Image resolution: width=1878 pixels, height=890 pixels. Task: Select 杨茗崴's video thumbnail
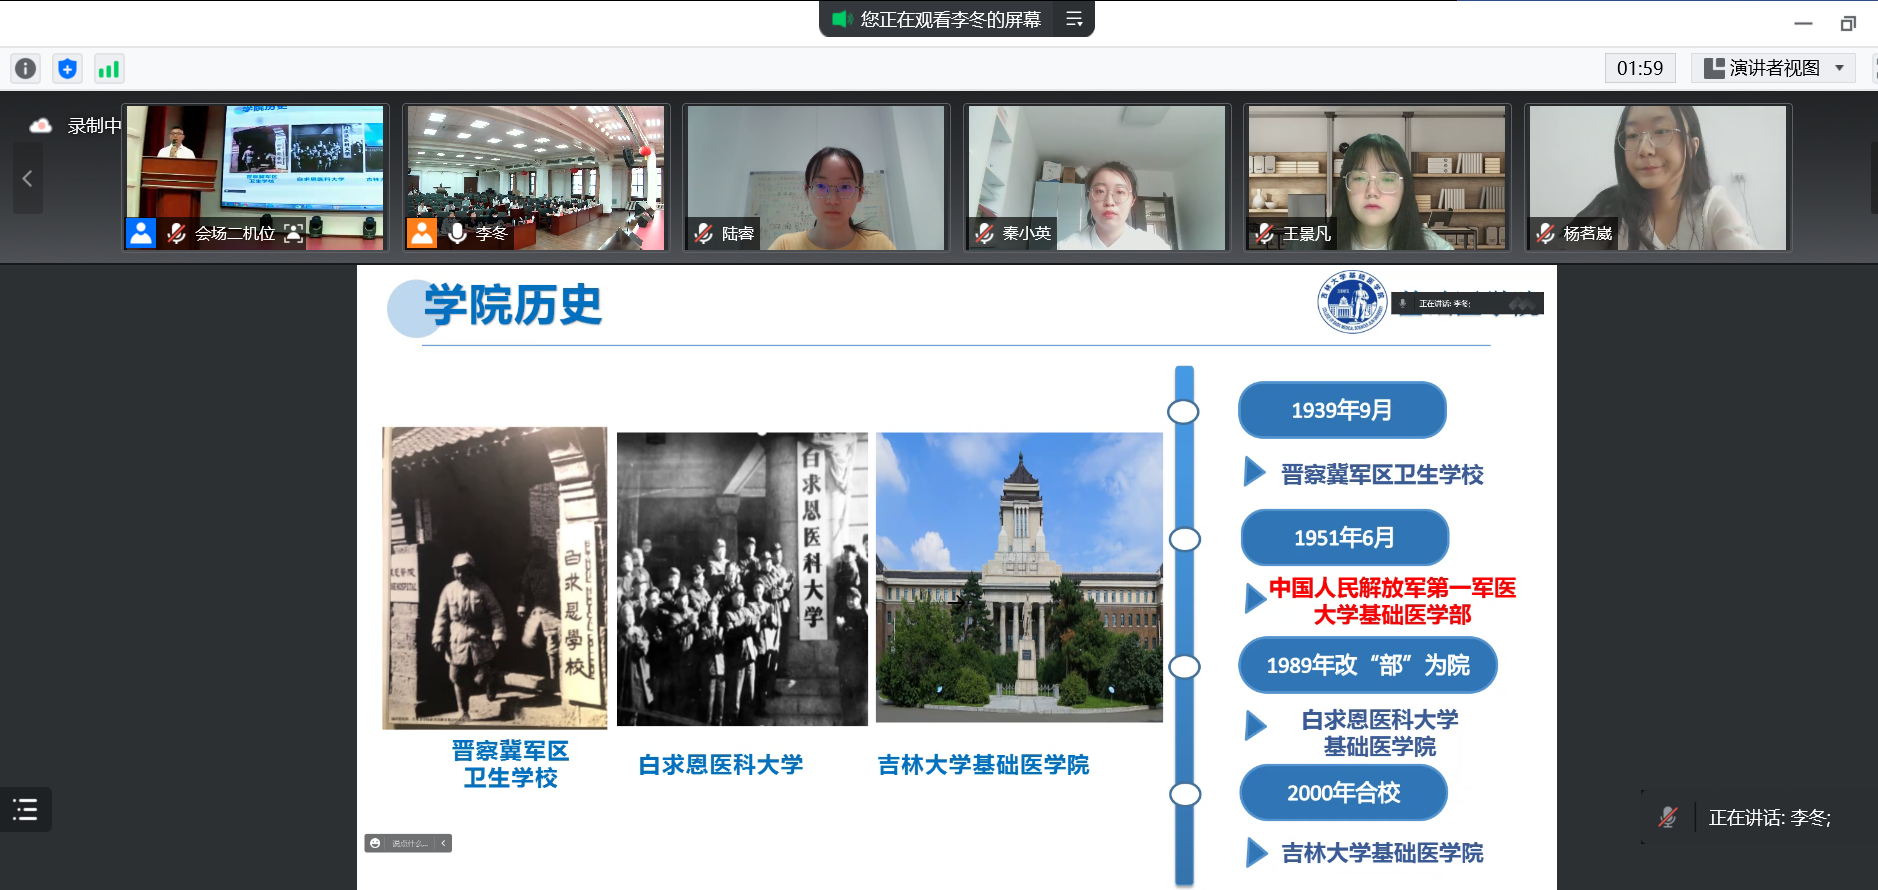click(1657, 177)
